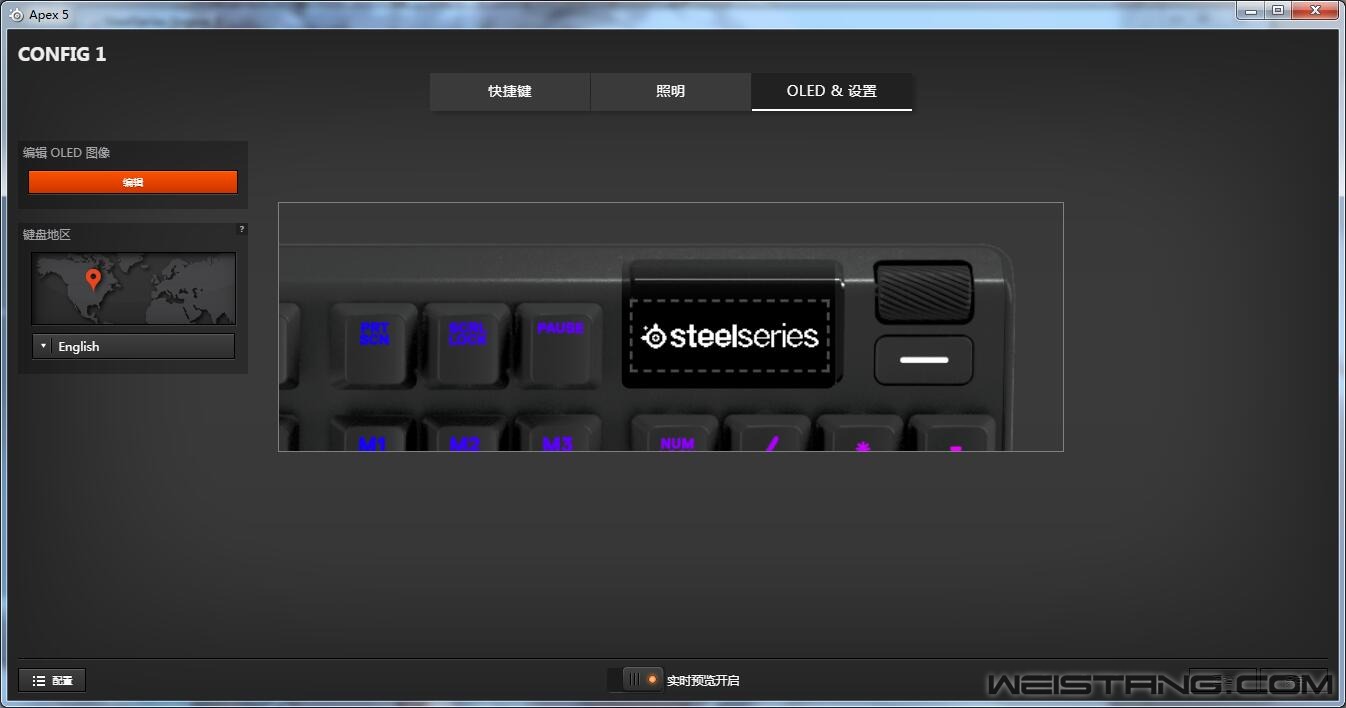1346x708 pixels.
Task: Minimize the Apex 5 window
Action: pyautogui.click(x=1250, y=10)
